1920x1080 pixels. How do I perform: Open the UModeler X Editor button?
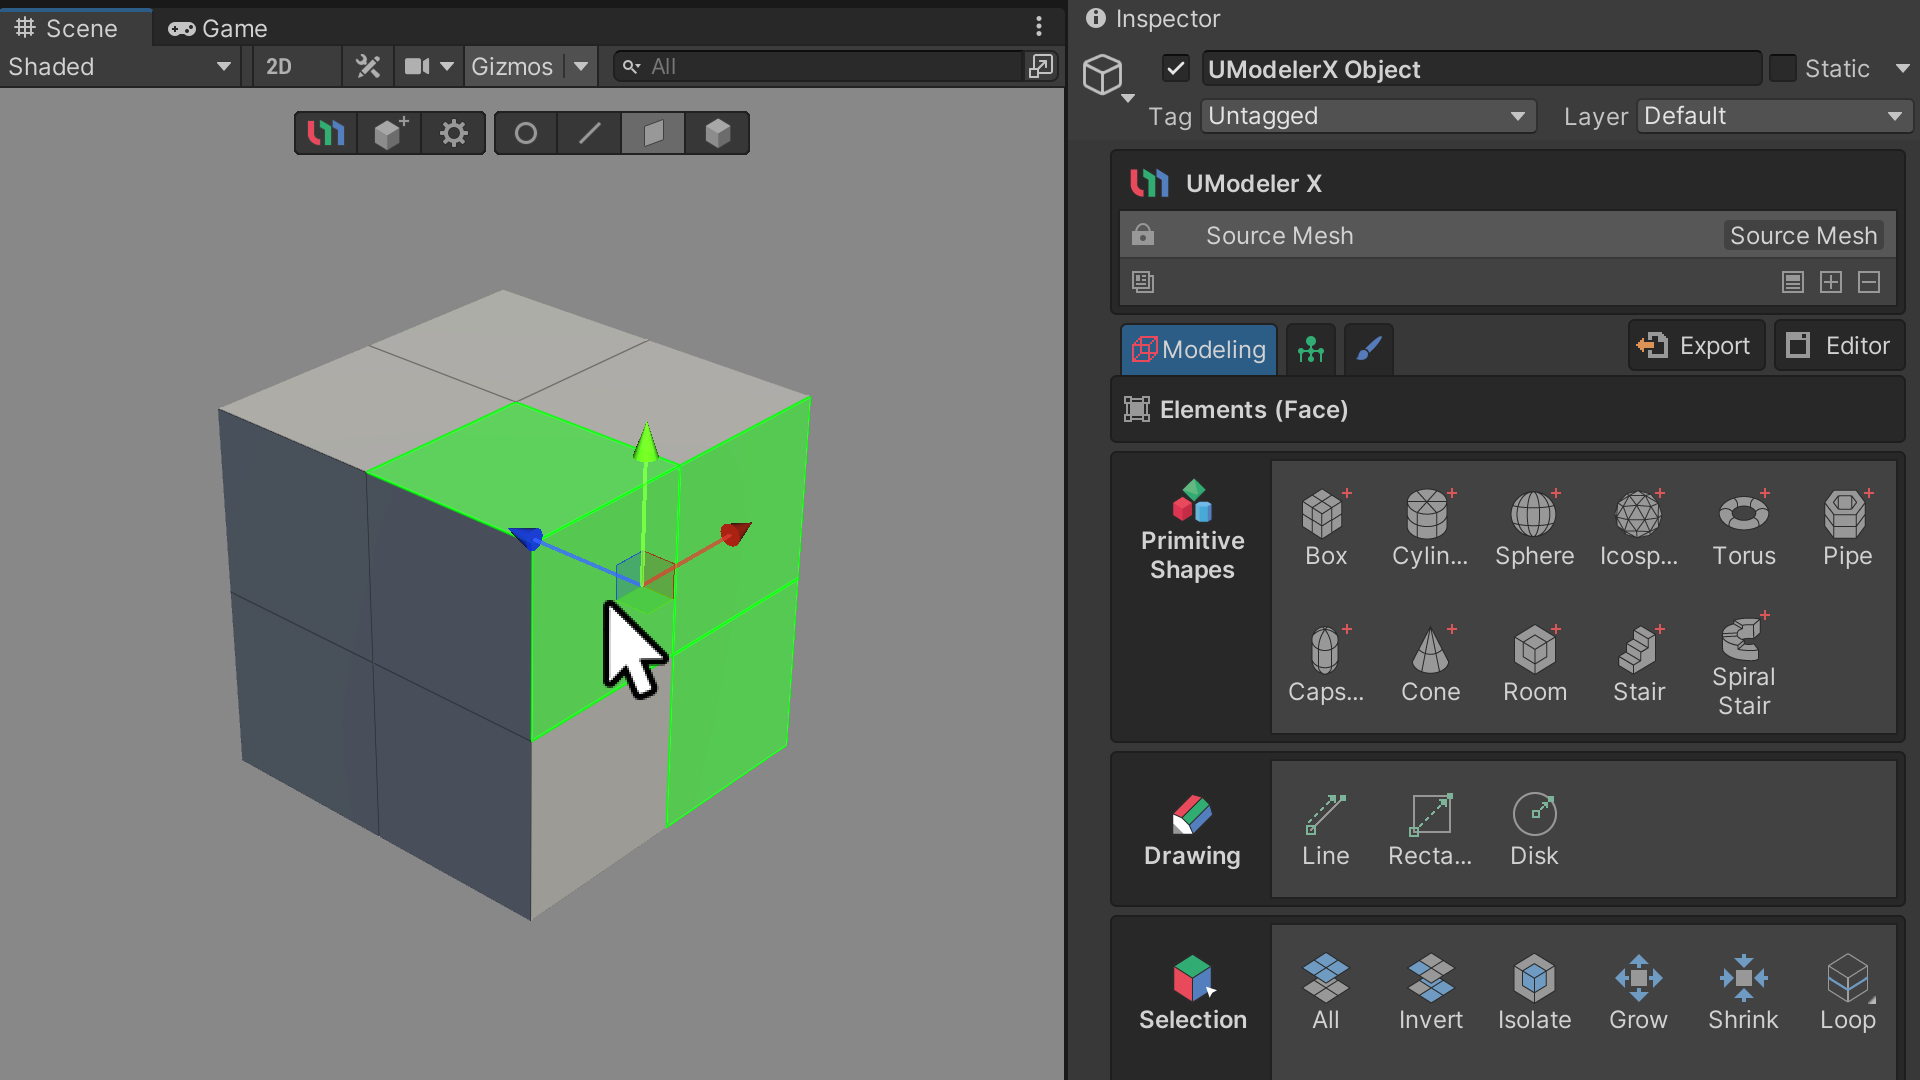1838,346
